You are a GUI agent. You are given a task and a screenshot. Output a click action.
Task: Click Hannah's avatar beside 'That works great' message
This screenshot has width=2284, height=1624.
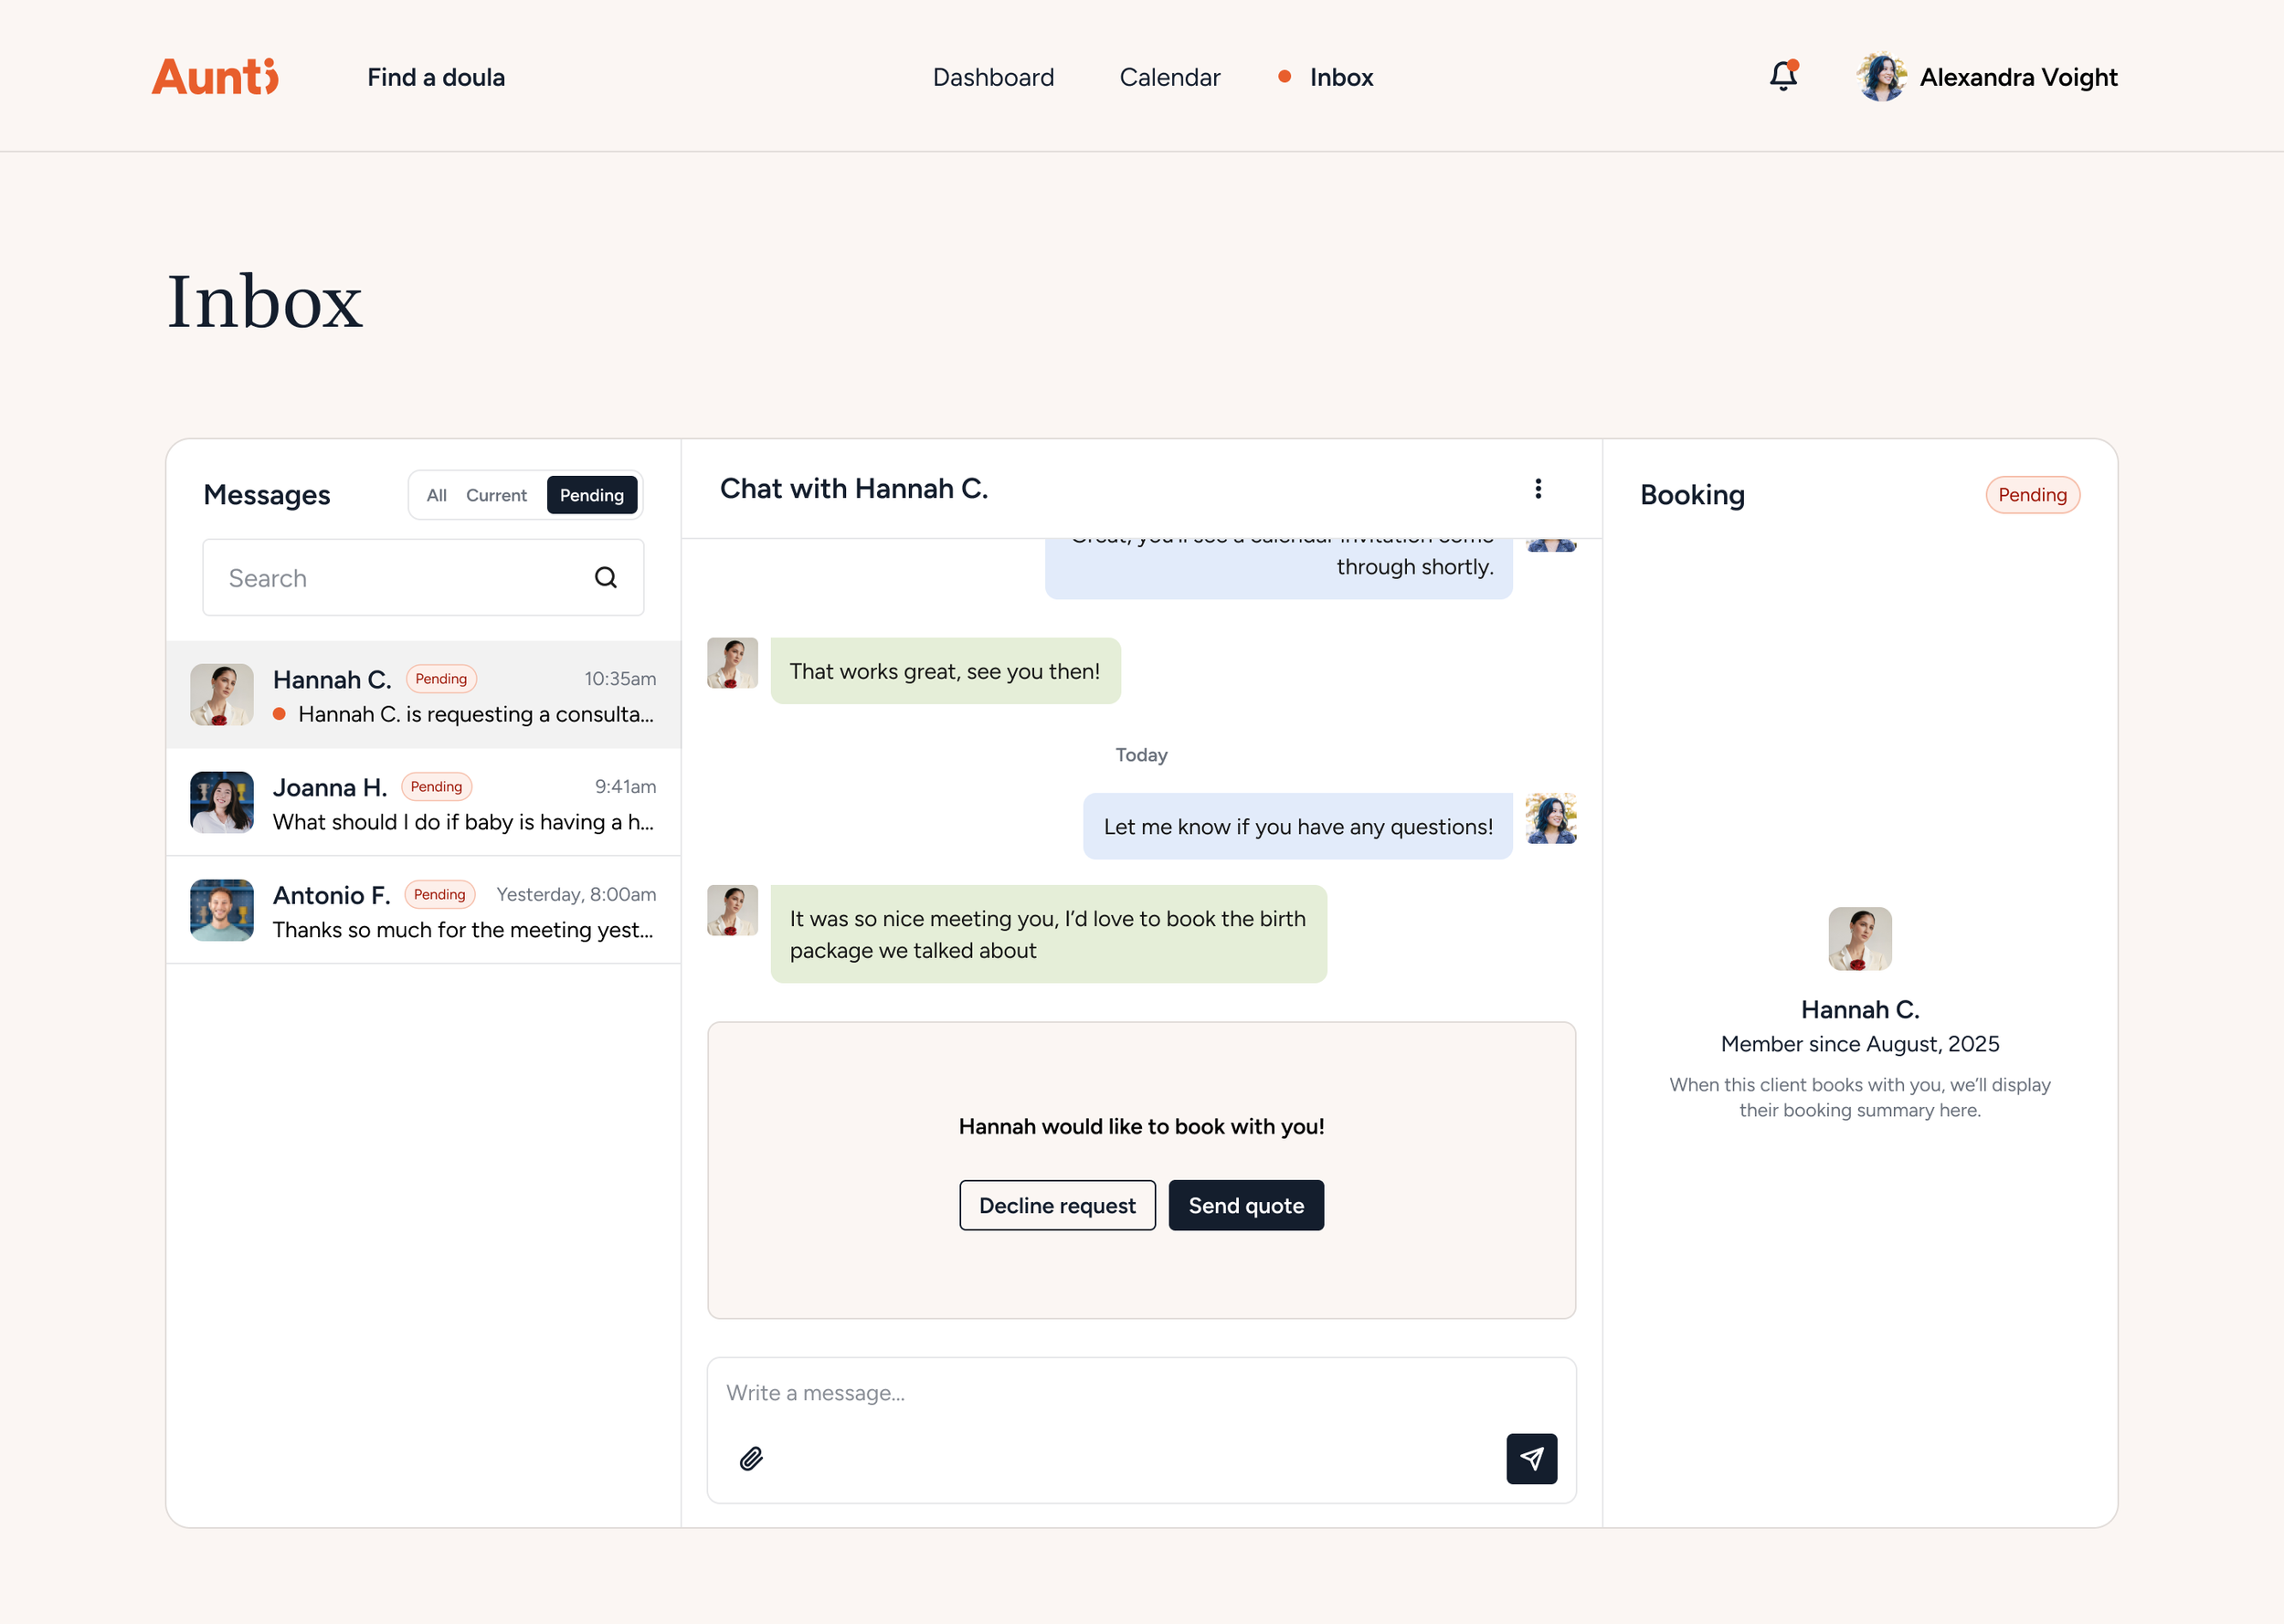[732, 663]
